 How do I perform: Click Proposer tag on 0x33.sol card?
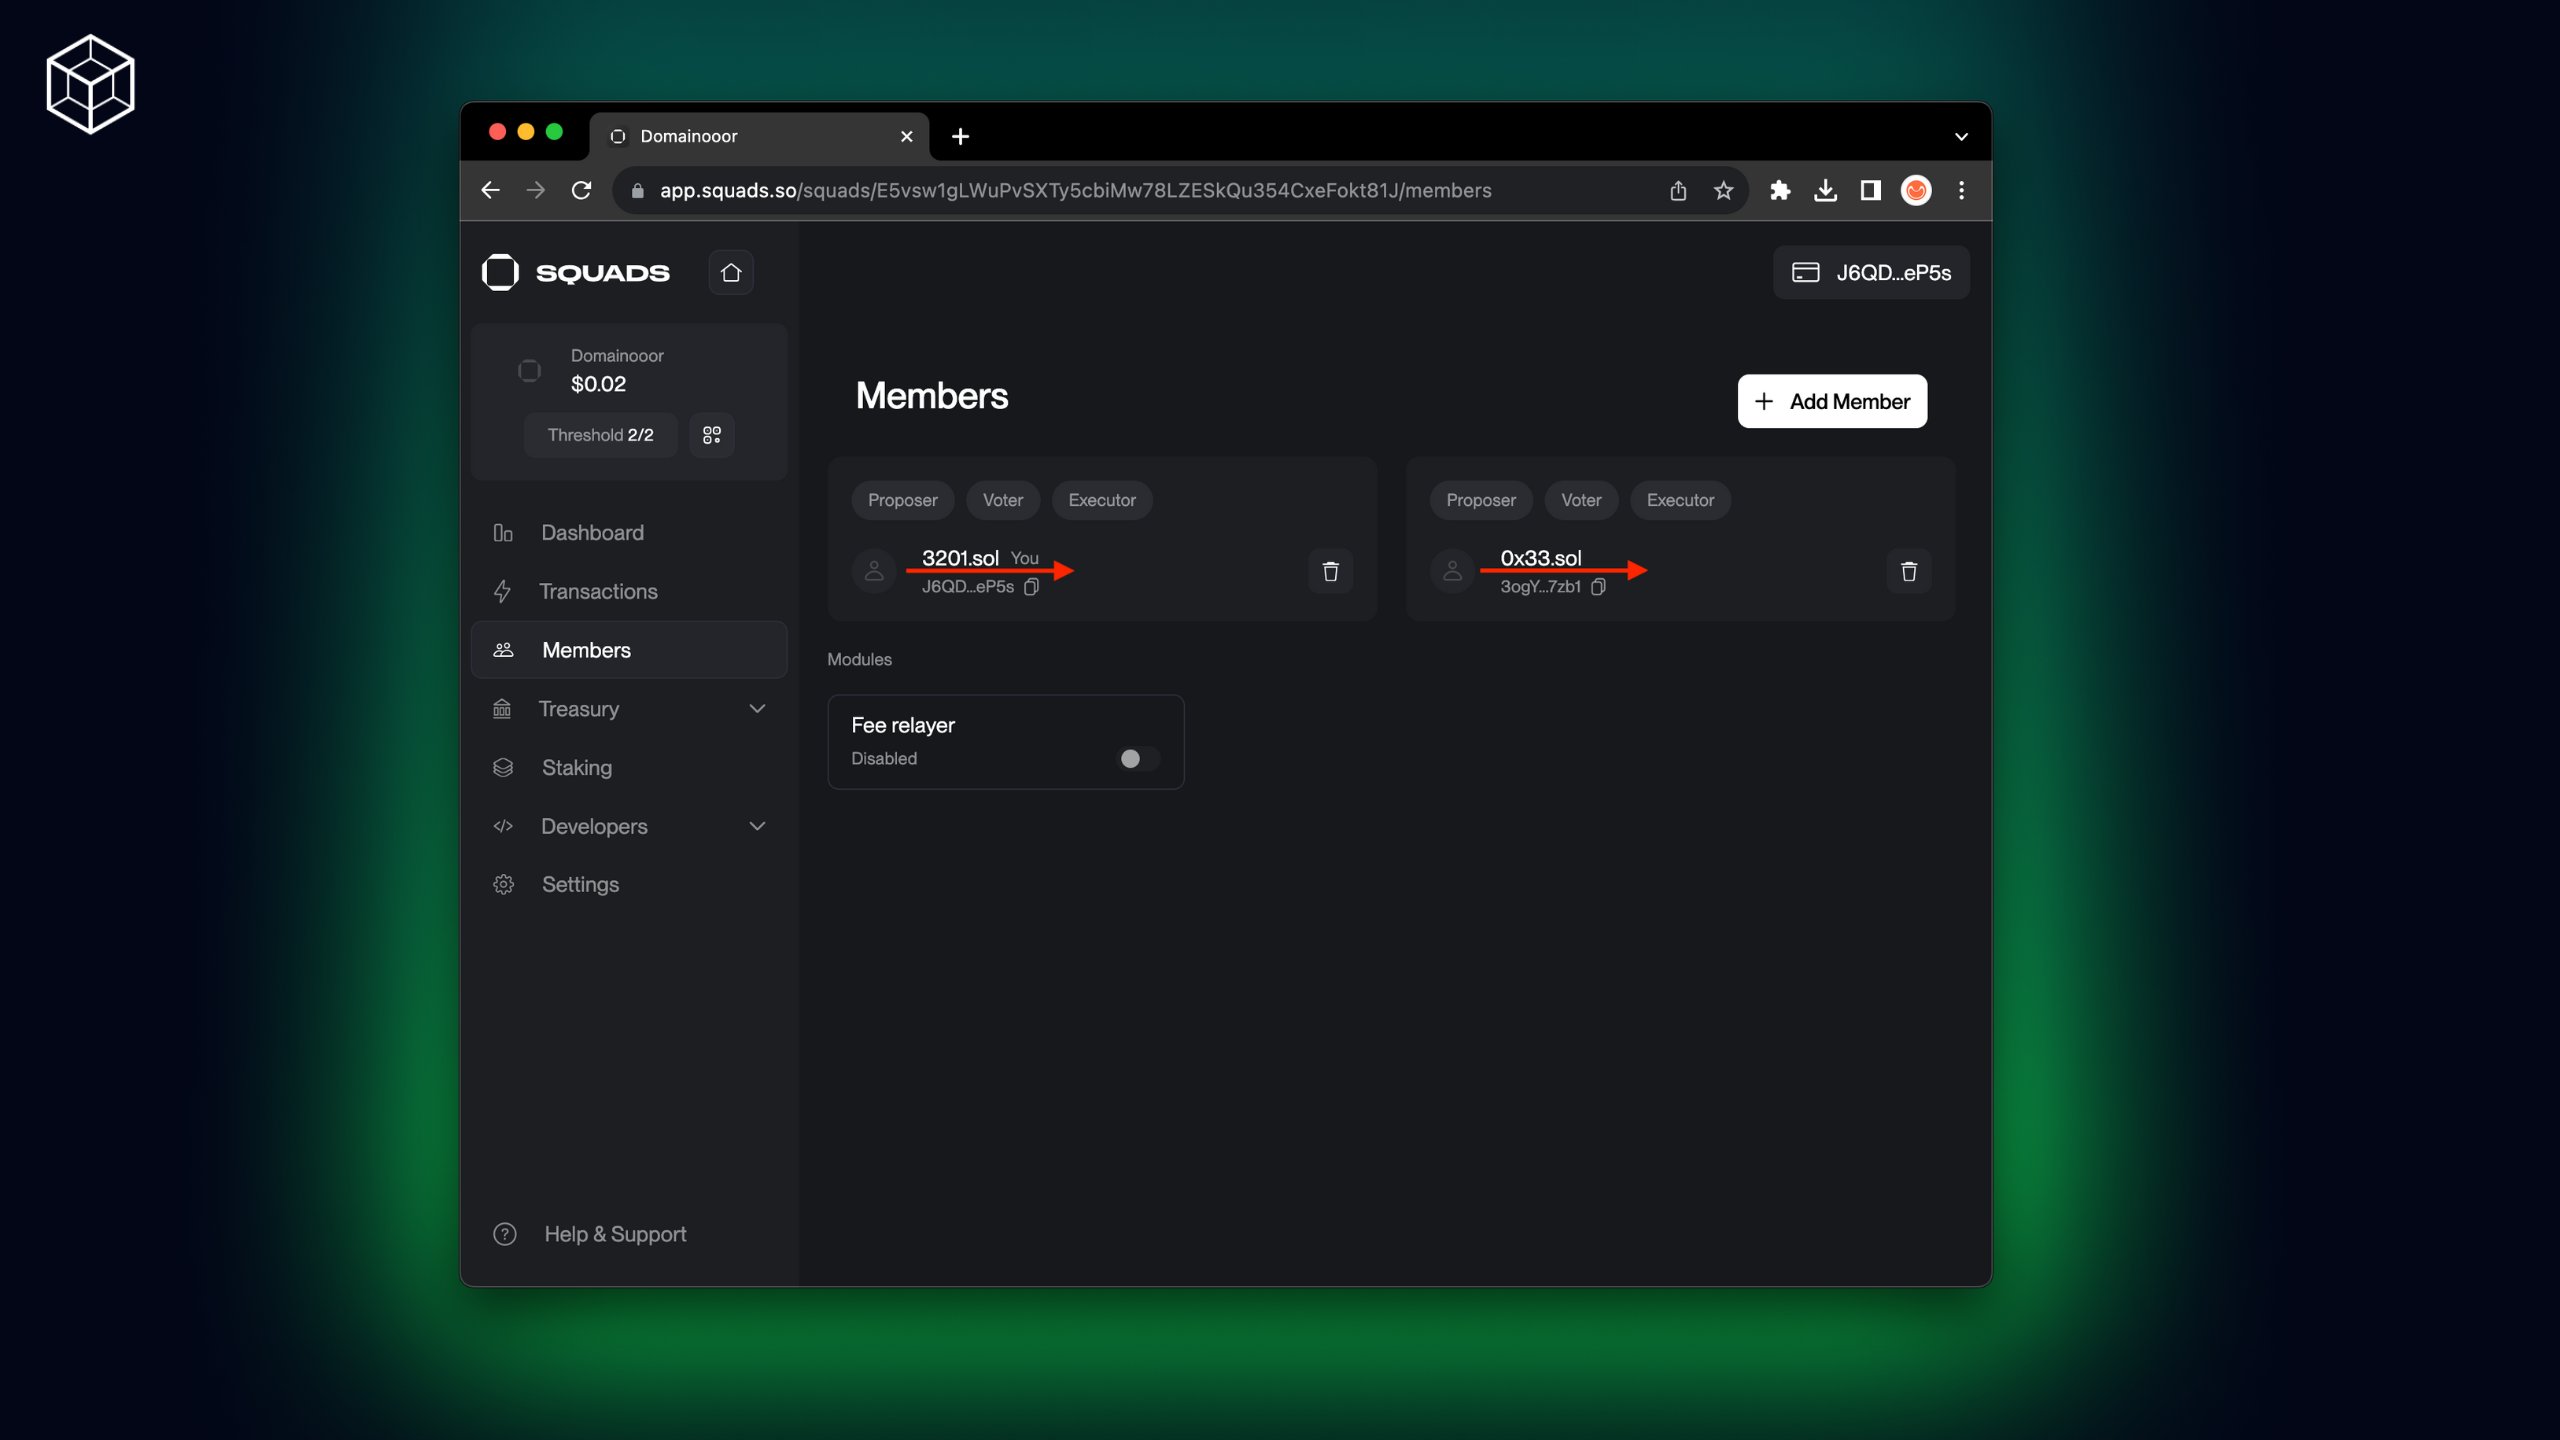[1480, 500]
